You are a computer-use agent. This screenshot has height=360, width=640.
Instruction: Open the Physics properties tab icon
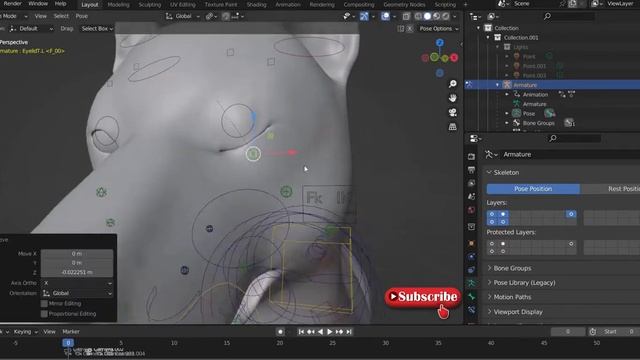point(471,257)
